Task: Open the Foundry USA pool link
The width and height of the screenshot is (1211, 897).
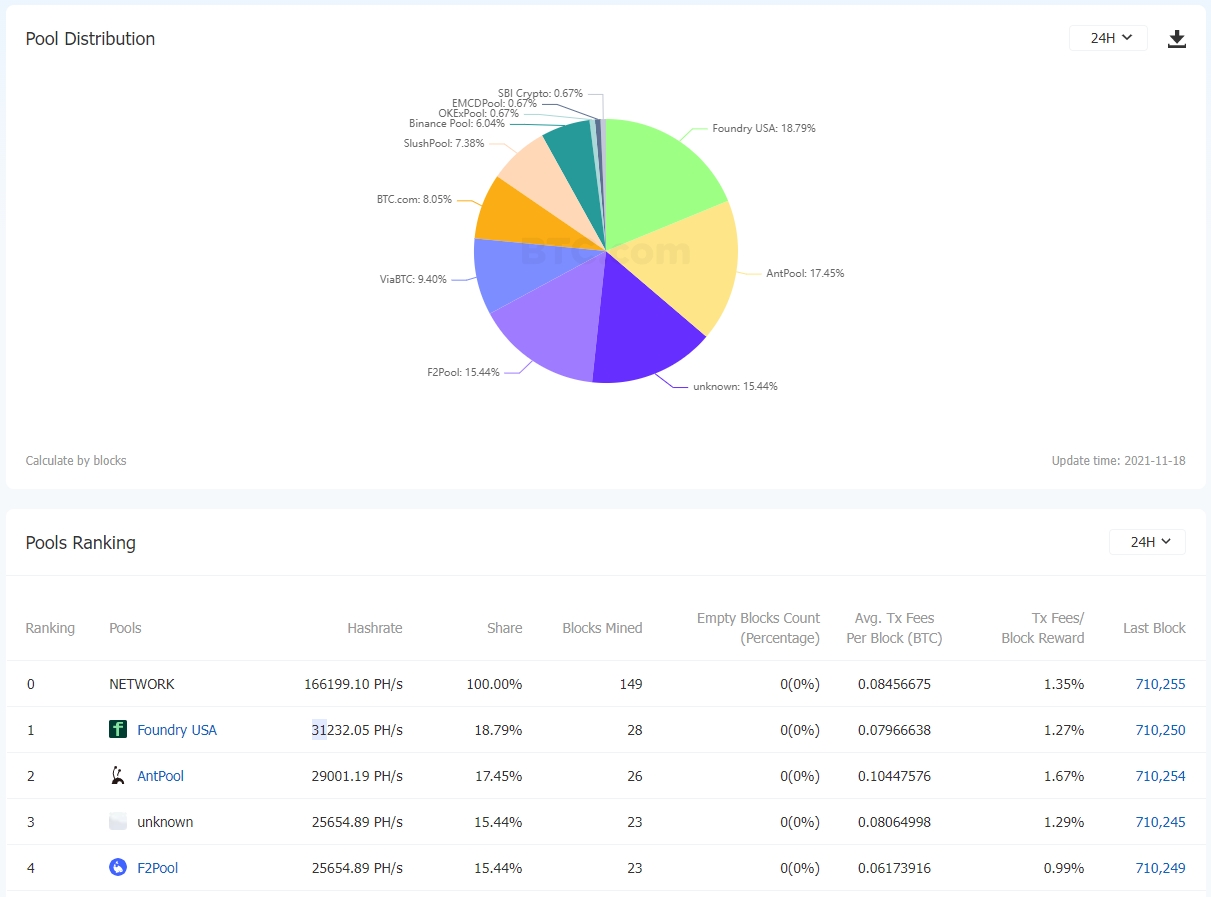Action: point(177,730)
